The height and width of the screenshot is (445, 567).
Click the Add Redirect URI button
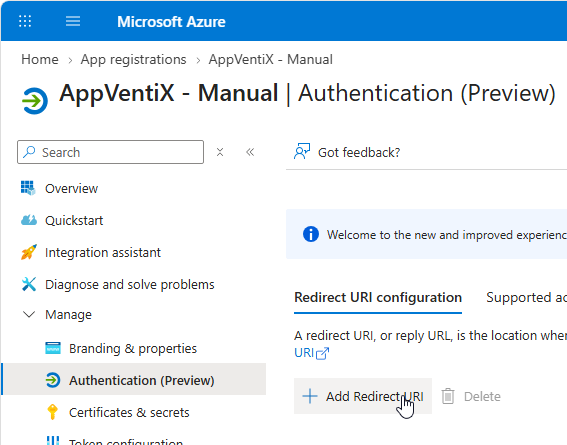point(363,396)
